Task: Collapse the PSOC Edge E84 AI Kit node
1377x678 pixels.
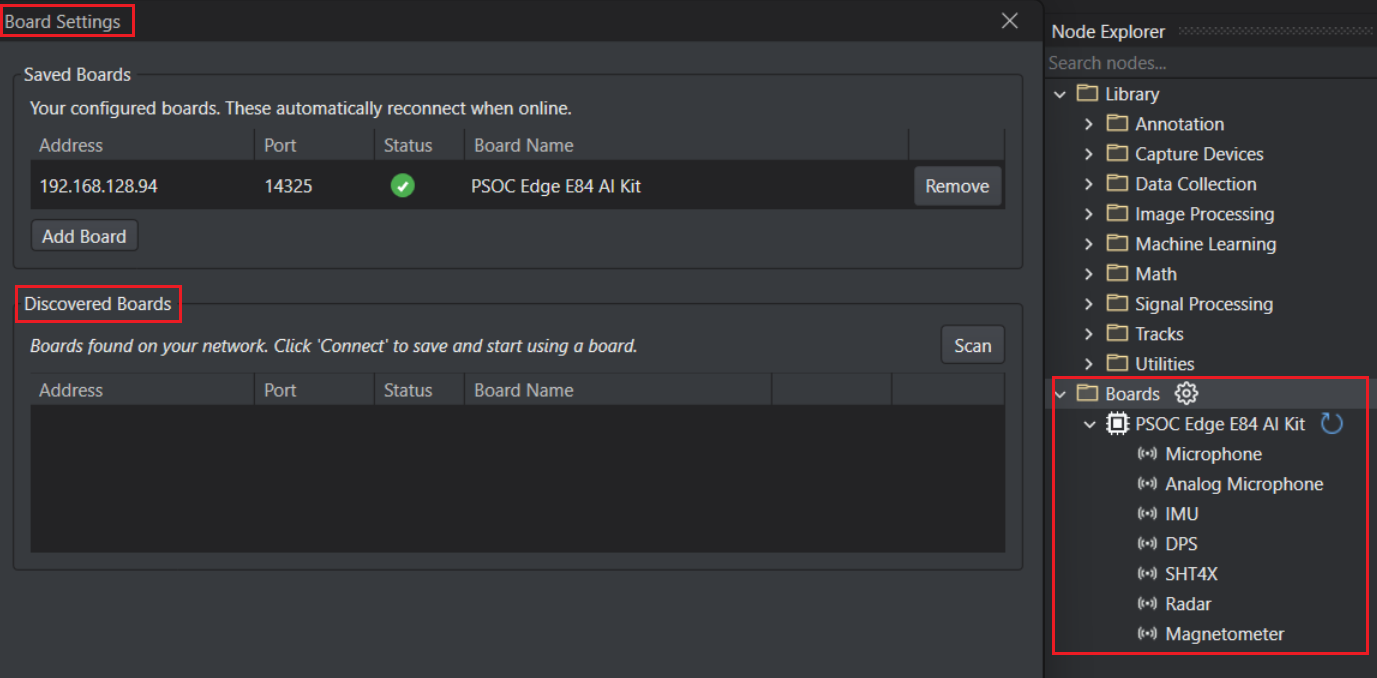Action: pyautogui.click(x=1090, y=424)
